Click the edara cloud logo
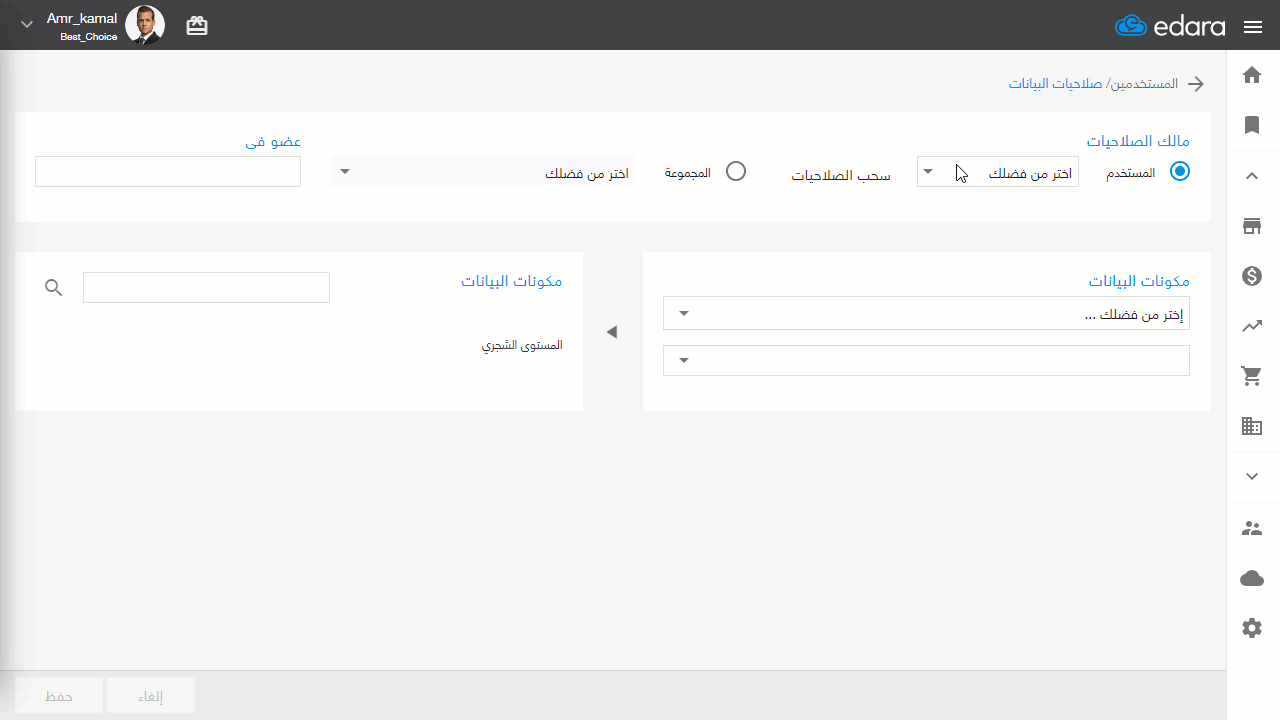 coord(1170,26)
